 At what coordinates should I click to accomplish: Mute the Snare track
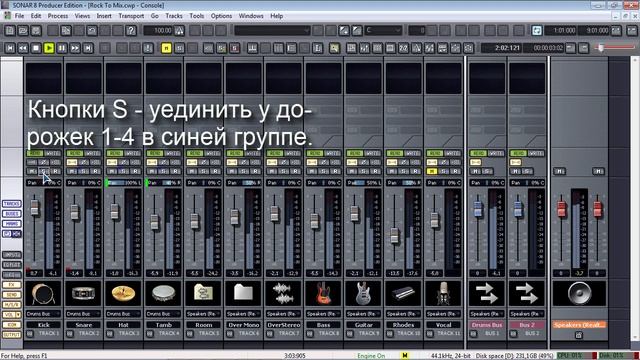click(72, 171)
